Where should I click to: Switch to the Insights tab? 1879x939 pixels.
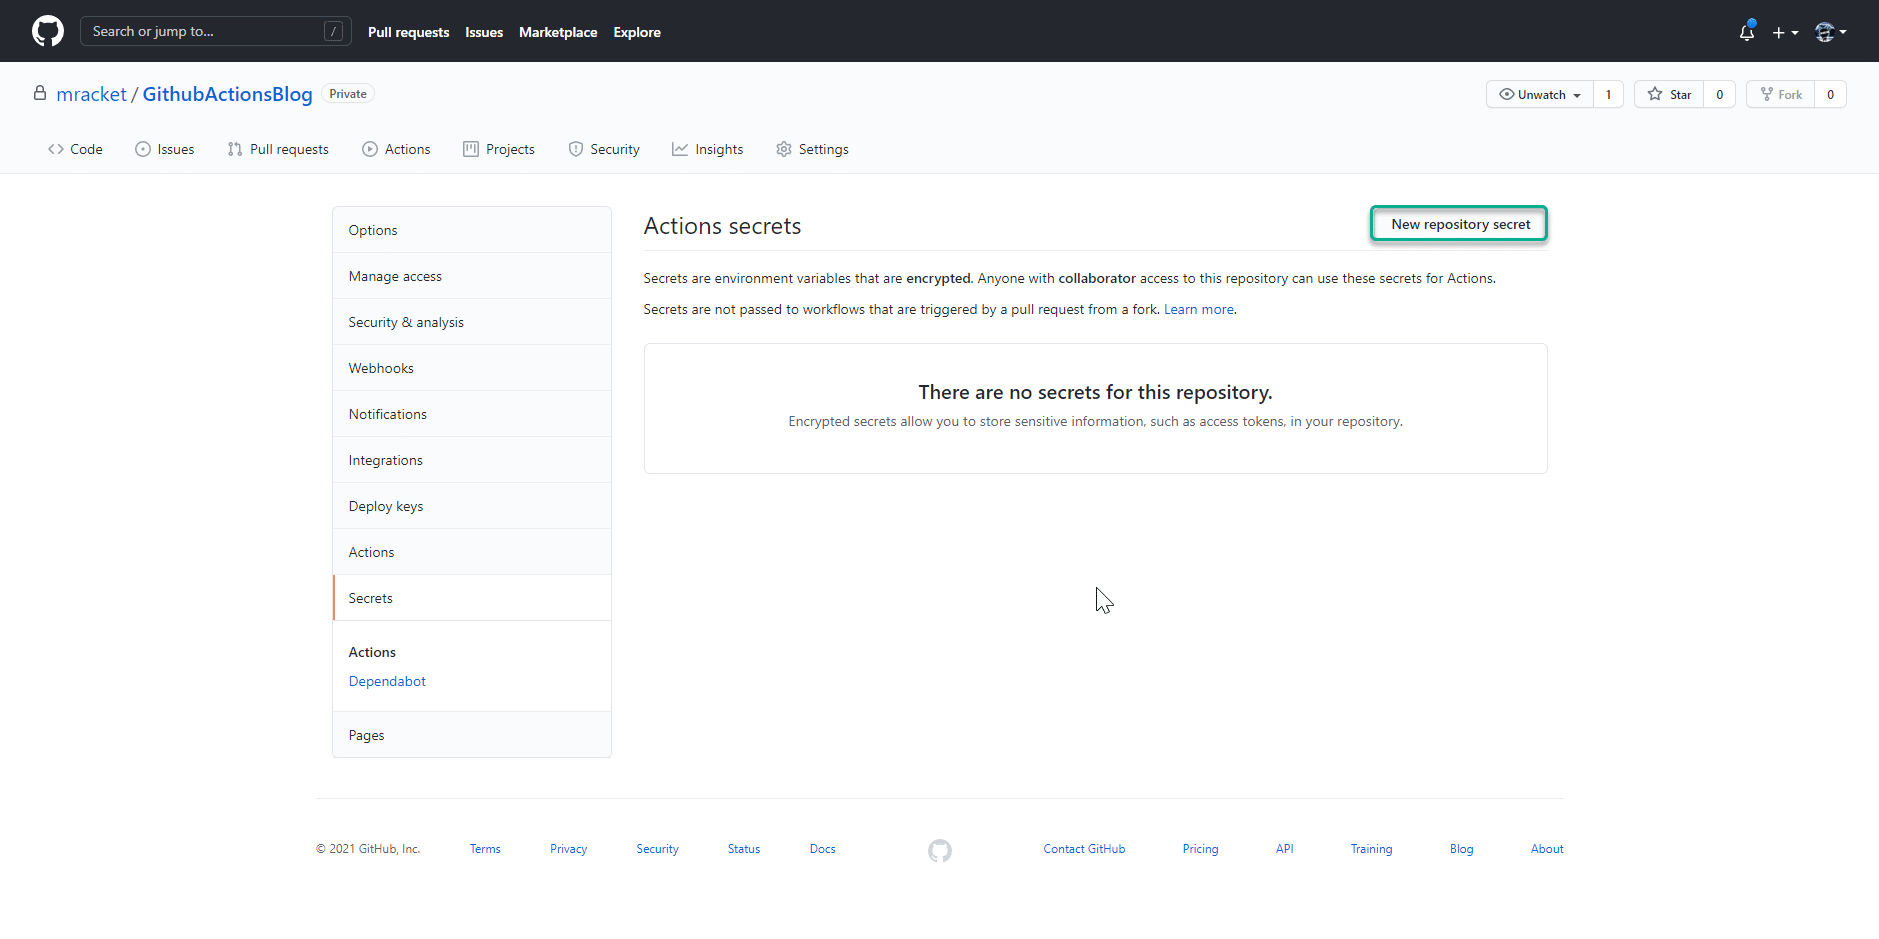pyautogui.click(x=707, y=149)
